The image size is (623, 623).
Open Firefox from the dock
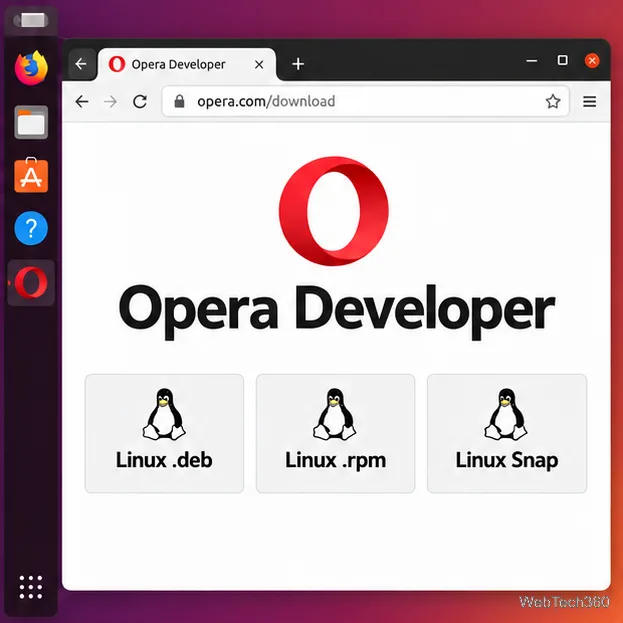click(31, 68)
